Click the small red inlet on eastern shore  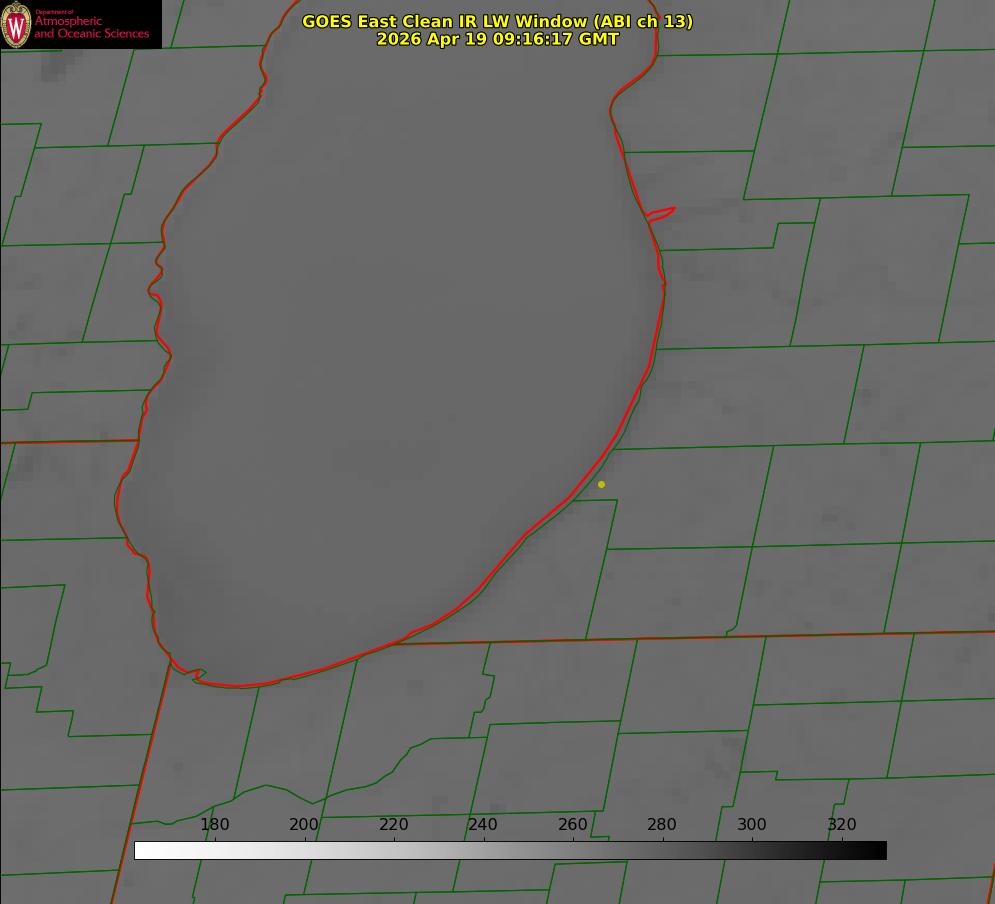660,214
